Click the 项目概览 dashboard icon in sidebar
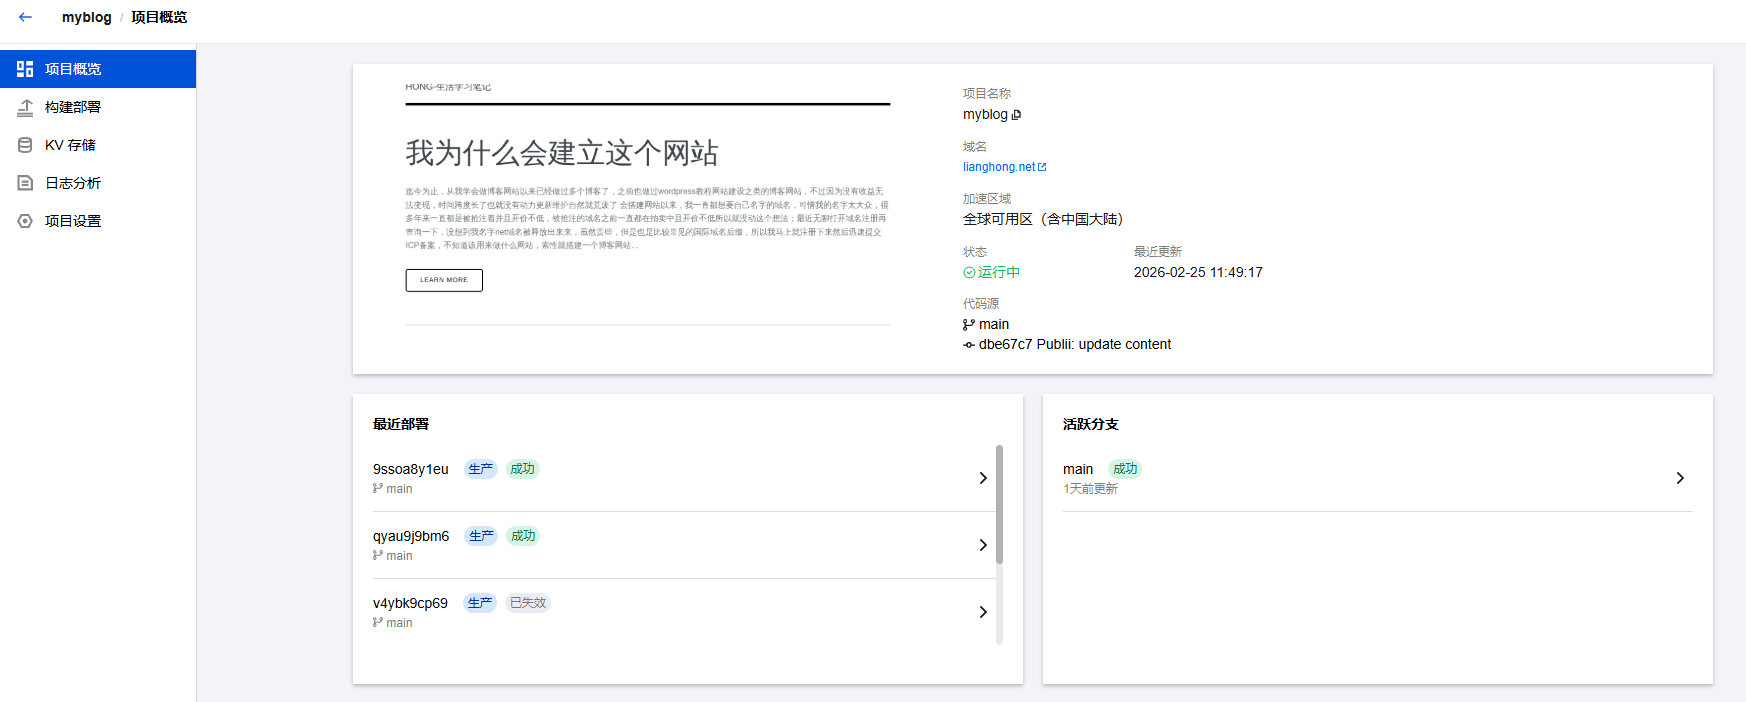Screen dimensions: 1746x702 25,69
